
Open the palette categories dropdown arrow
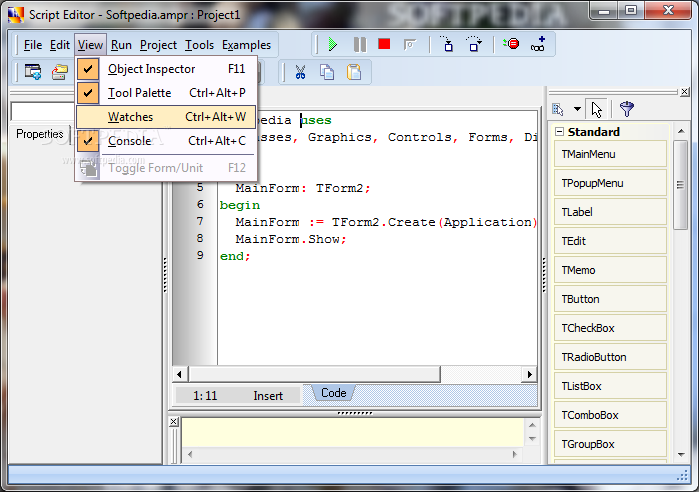pyautogui.click(x=577, y=109)
